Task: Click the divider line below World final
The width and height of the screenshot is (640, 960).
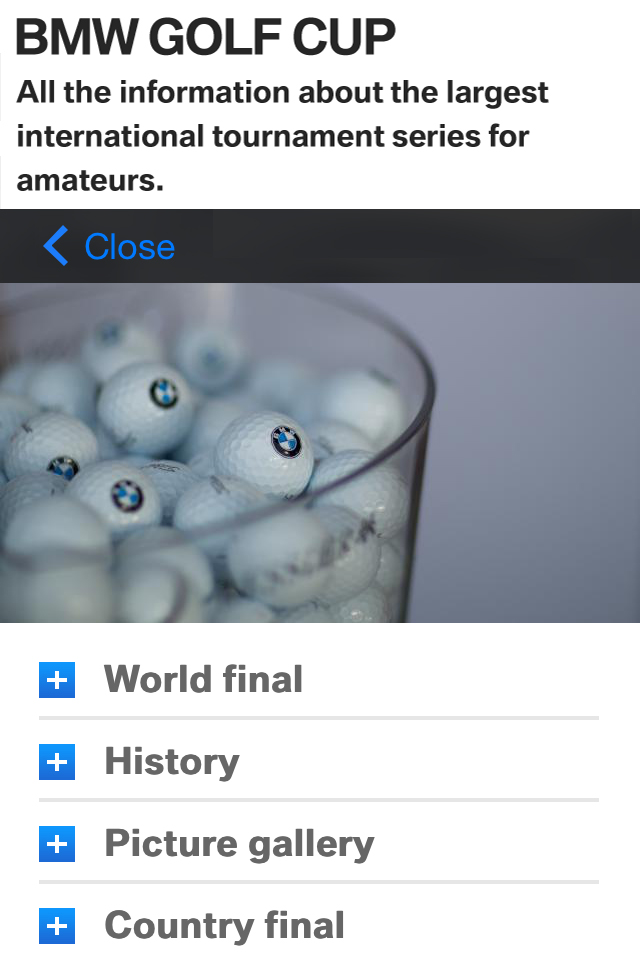Action: tap(319, 718)
